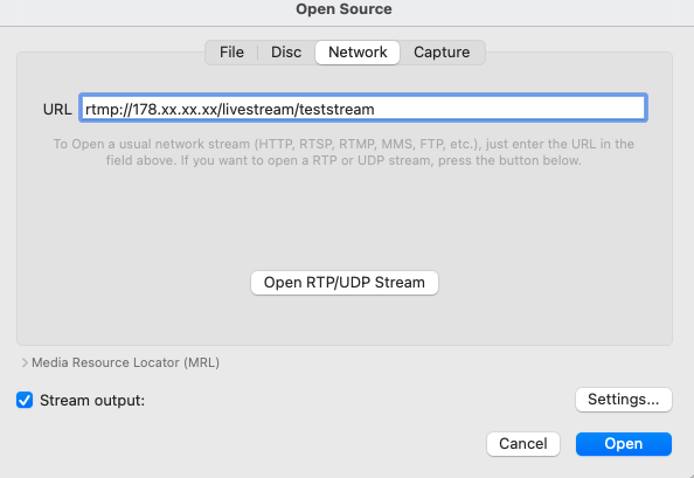The width and height of the screenshot is (694, 478).
Task: Go to the Capture tab
Action: tap(442, 52)
